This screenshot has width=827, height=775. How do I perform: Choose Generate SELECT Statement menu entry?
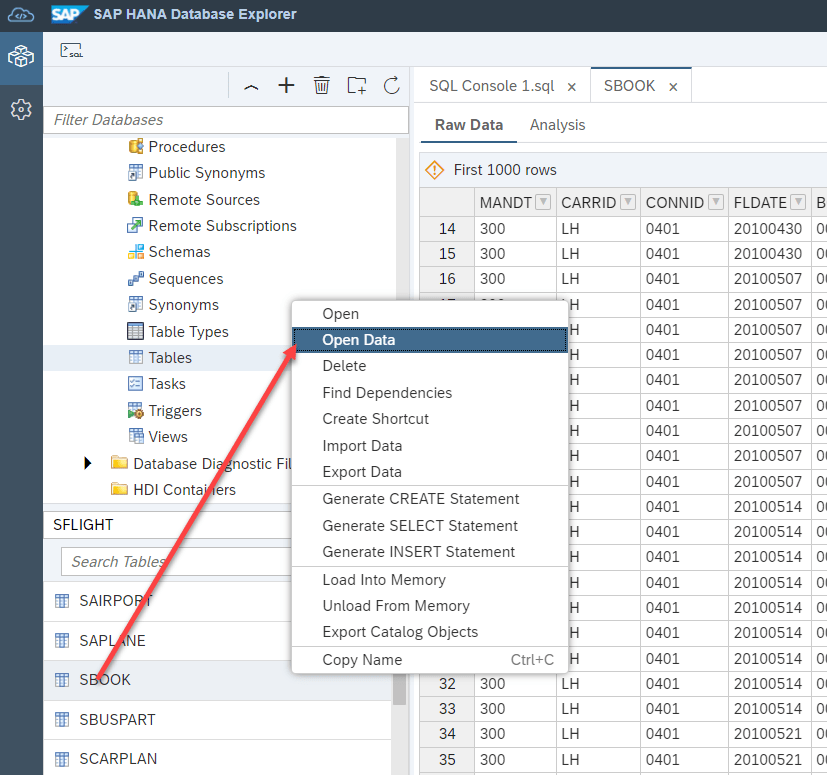click(x=419, y=525)
